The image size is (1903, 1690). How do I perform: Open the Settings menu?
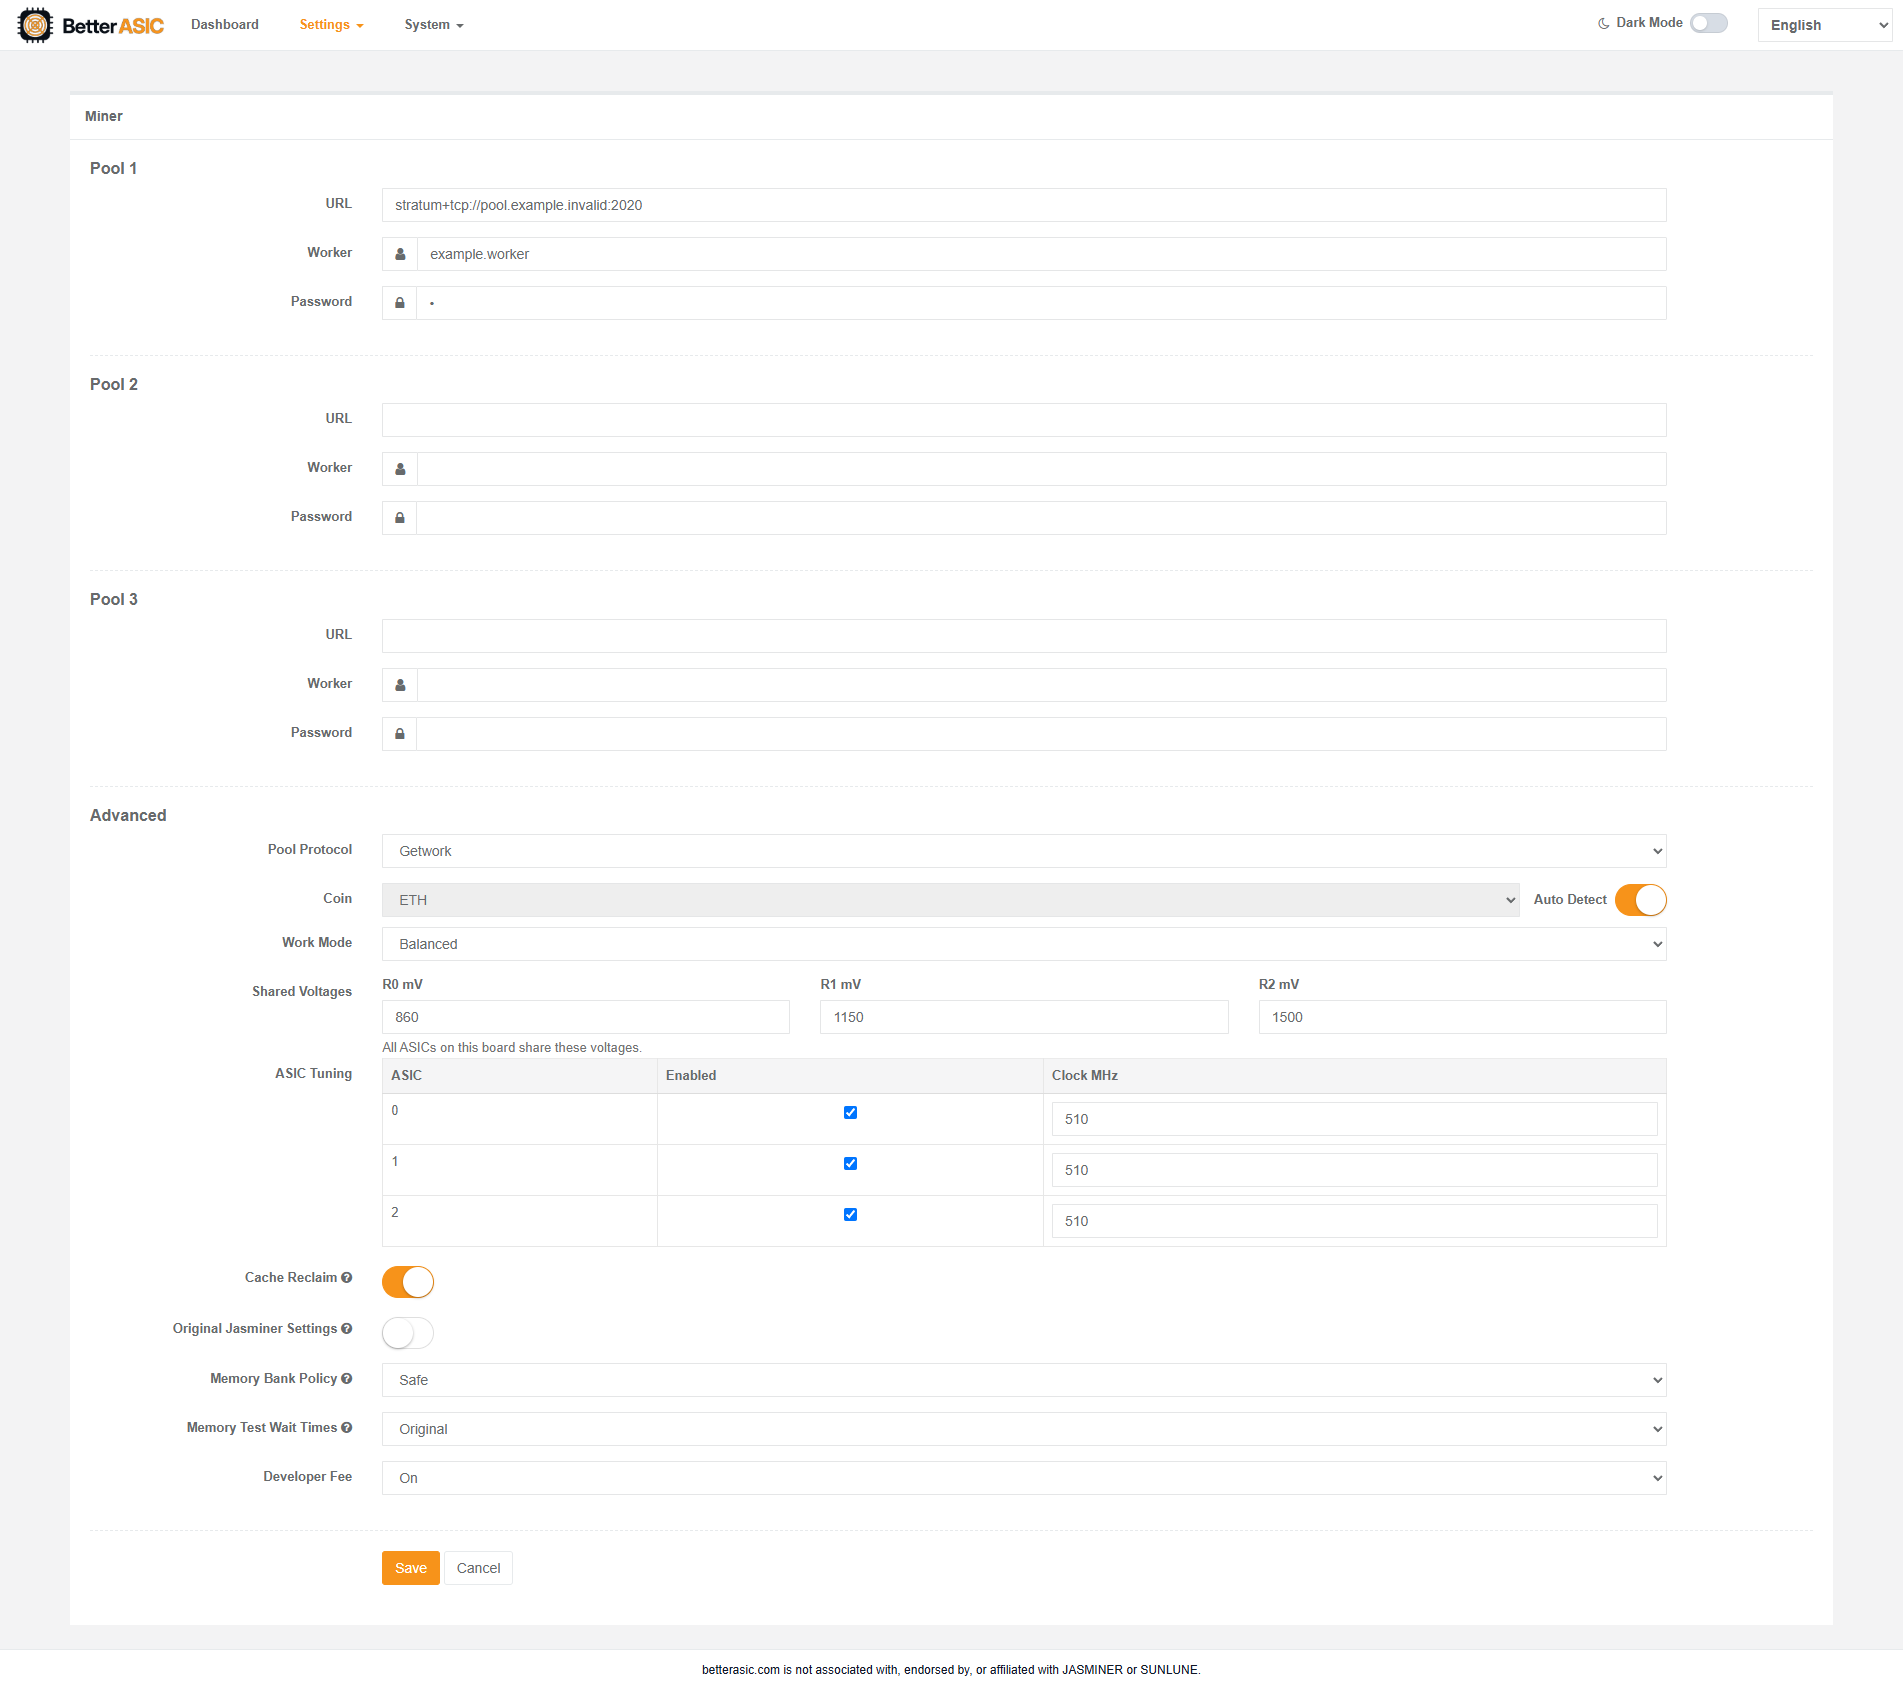pyautogui.click(x=332, y=25)
